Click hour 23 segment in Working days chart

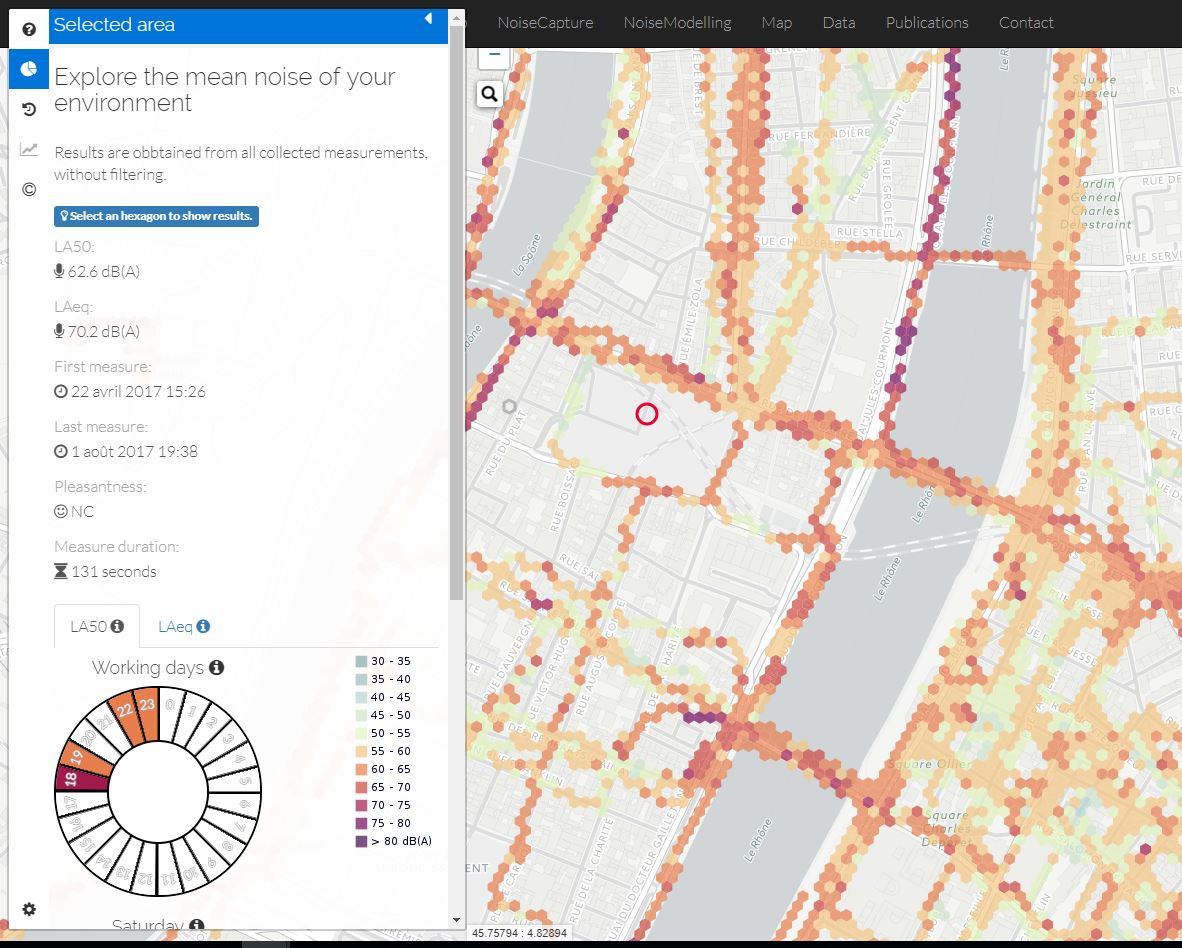tap(147, 705)
